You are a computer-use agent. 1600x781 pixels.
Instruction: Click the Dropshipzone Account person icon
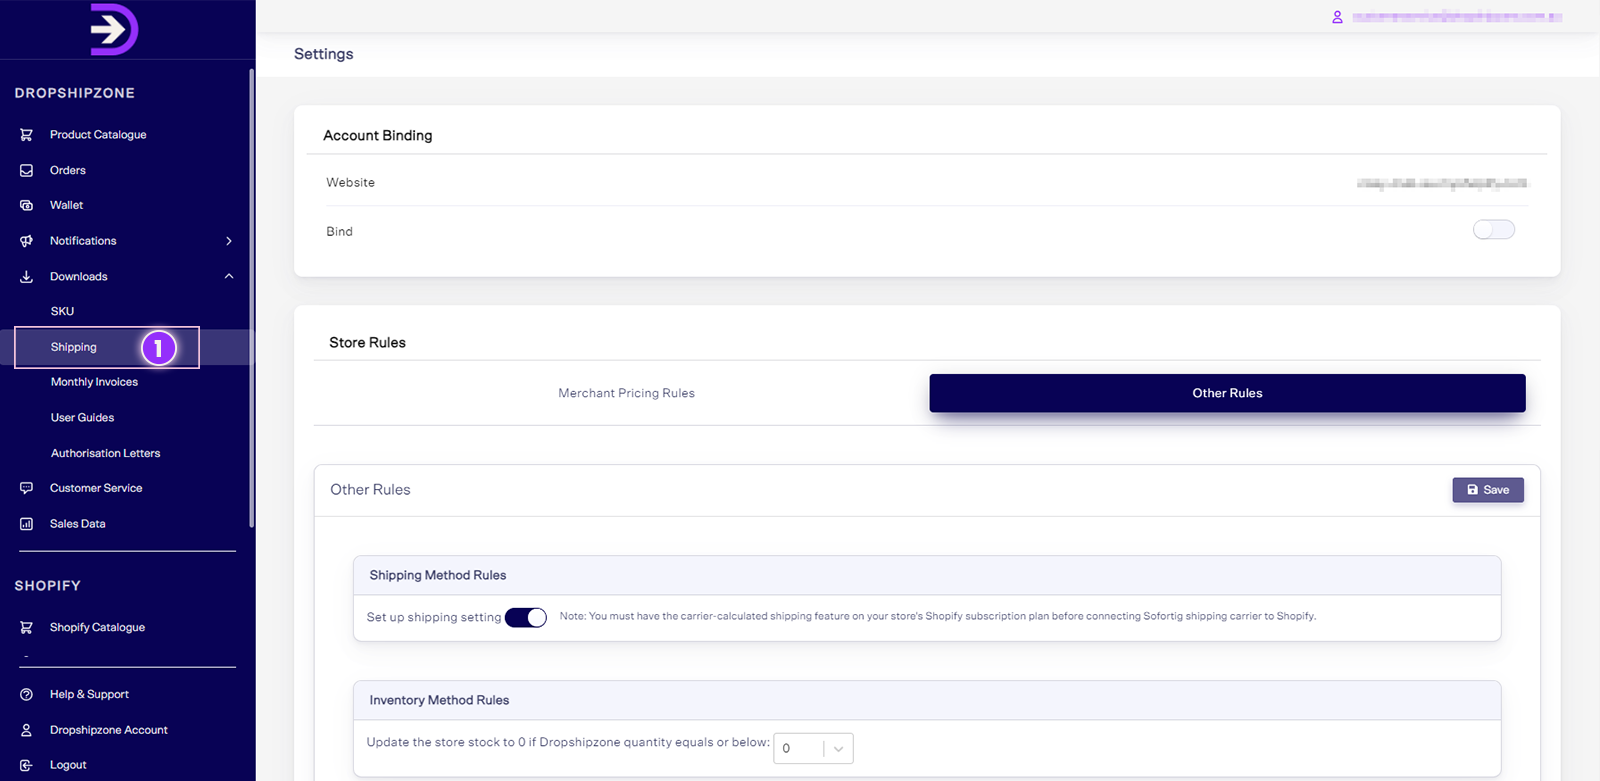(x=27, y=730)
